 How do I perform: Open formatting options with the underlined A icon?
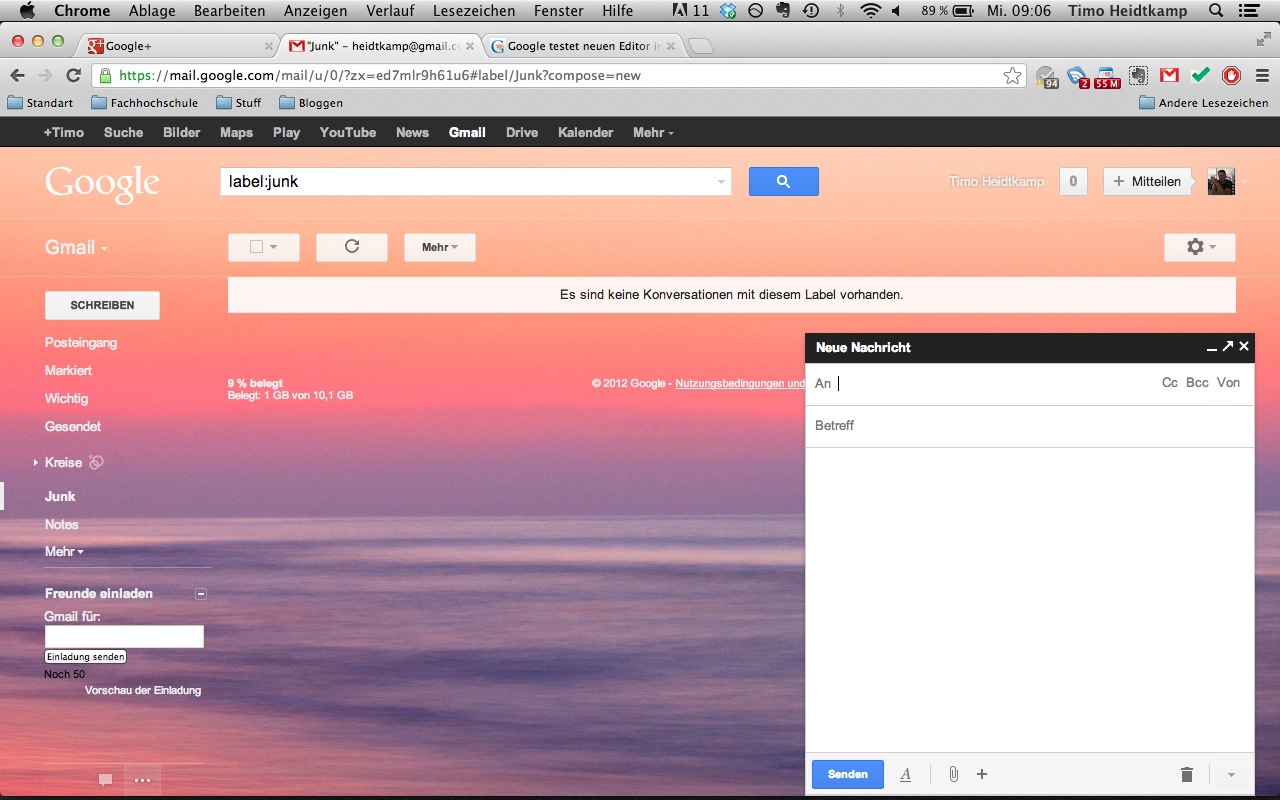pos(905,774)
